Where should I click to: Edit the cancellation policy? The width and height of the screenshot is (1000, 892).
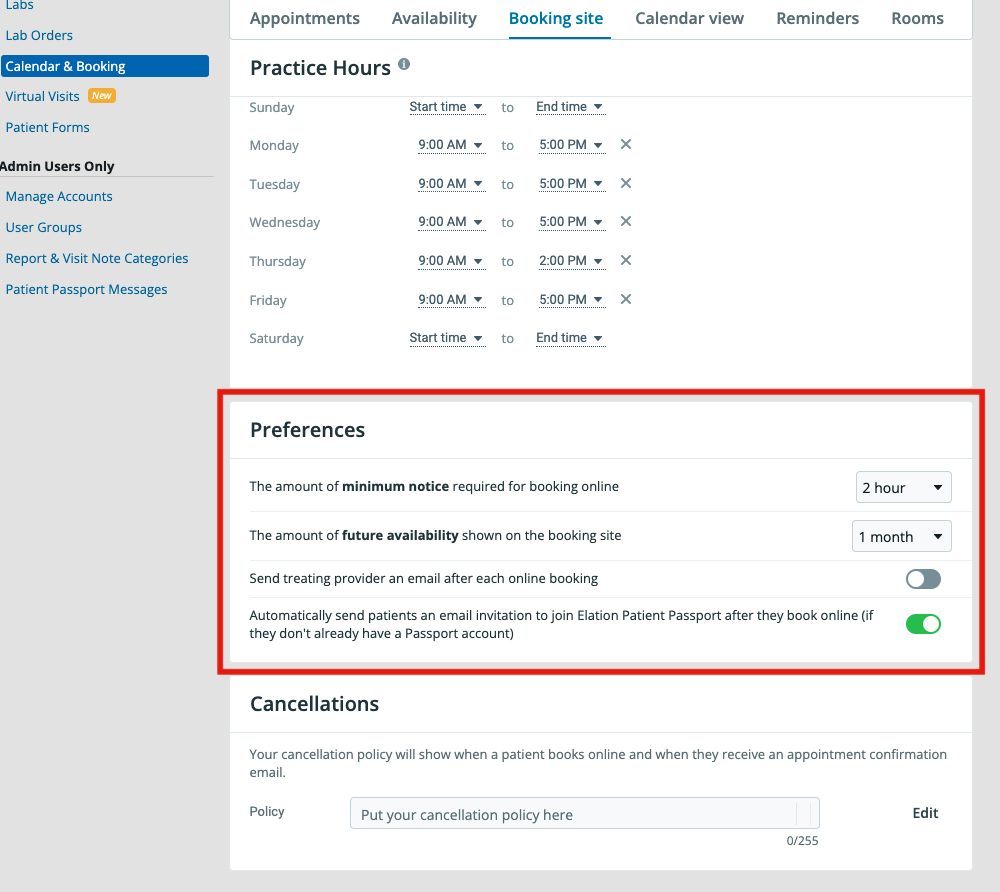pyautogui.click(x=924, y=813)
